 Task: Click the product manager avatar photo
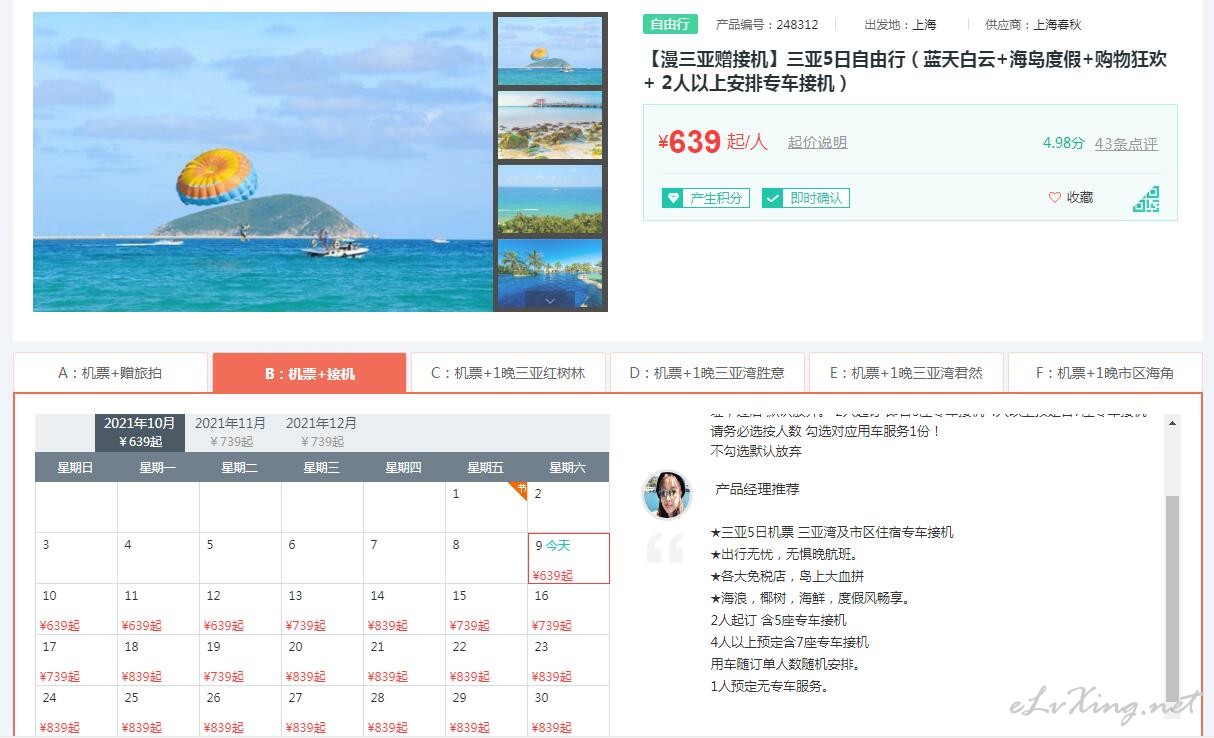667,495
